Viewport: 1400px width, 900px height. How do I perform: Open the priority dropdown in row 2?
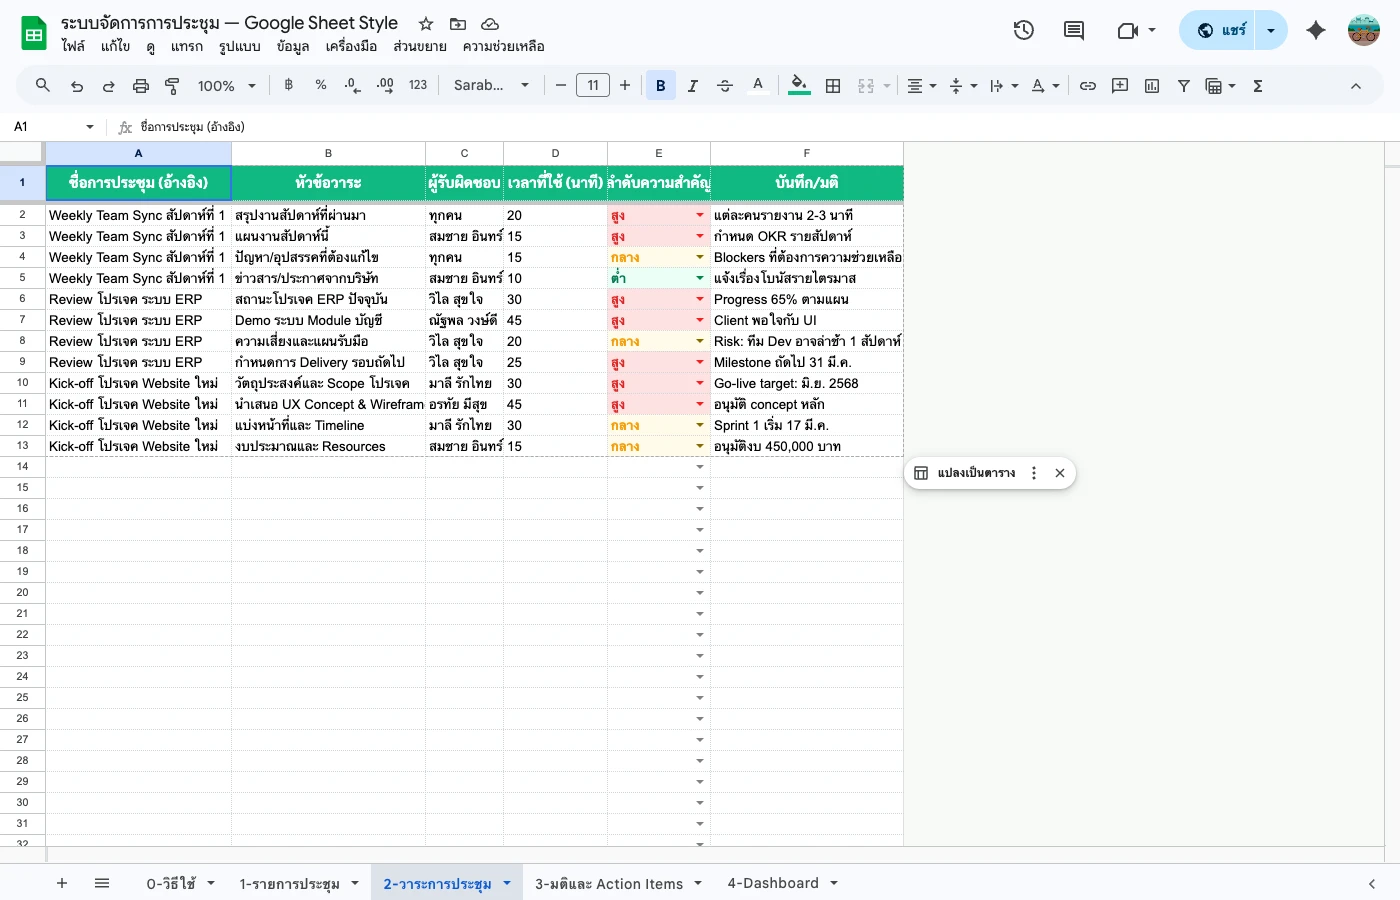(699, 215)
